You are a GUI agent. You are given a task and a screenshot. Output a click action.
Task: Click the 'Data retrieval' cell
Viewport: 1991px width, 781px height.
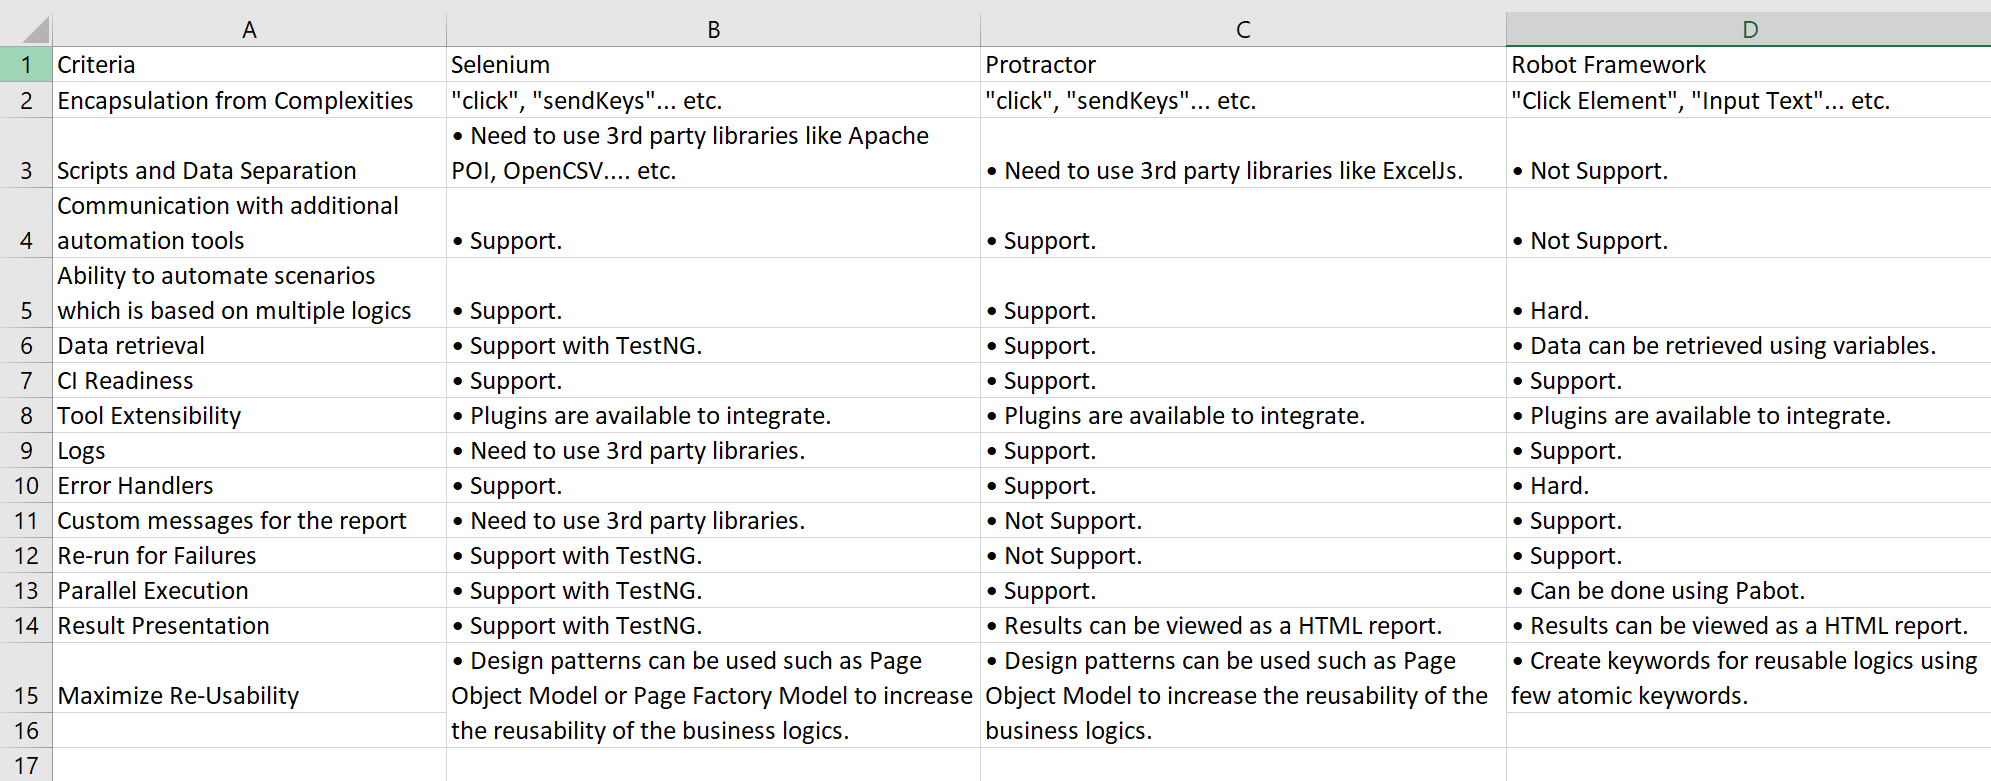tap(249, 345)
